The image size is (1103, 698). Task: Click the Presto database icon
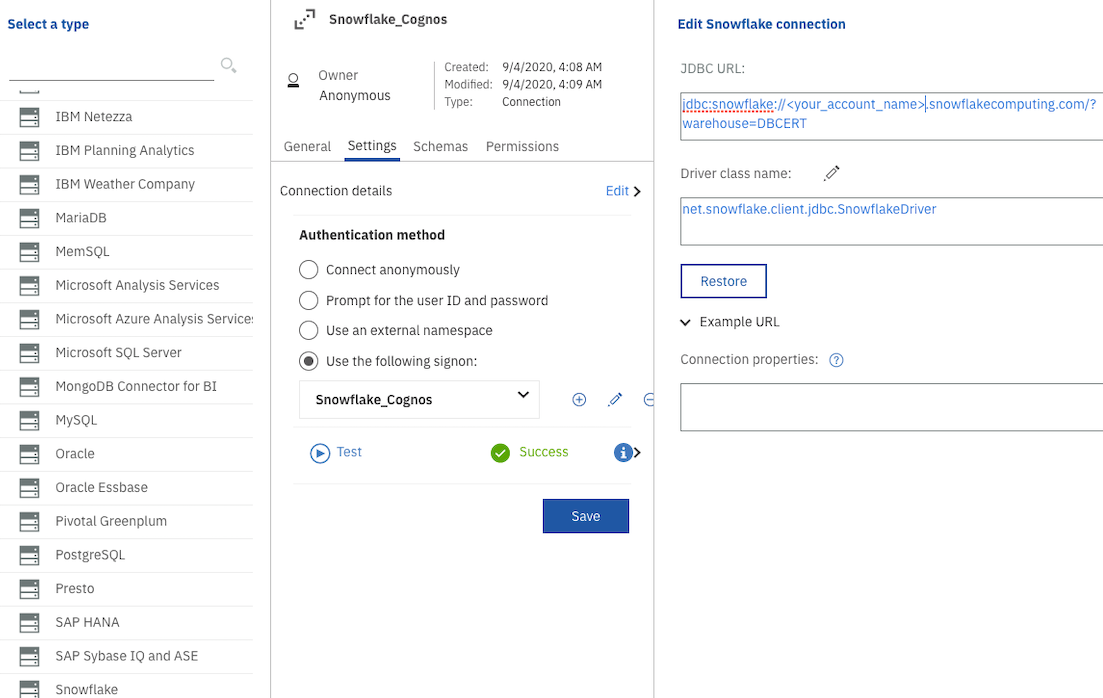point(30,589)
